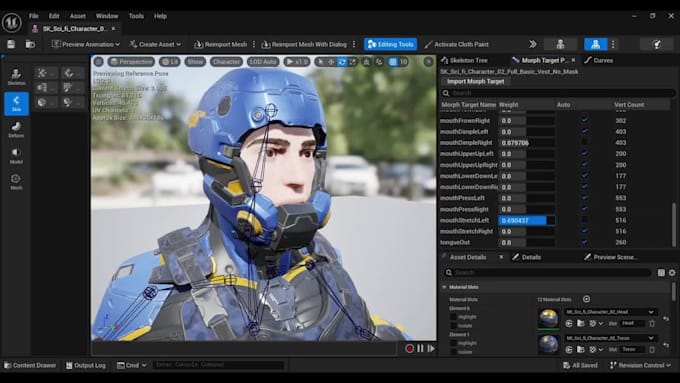Browse to Head material in Content Browser
This screenshot has height=383, width=680.
pos(581,323)
